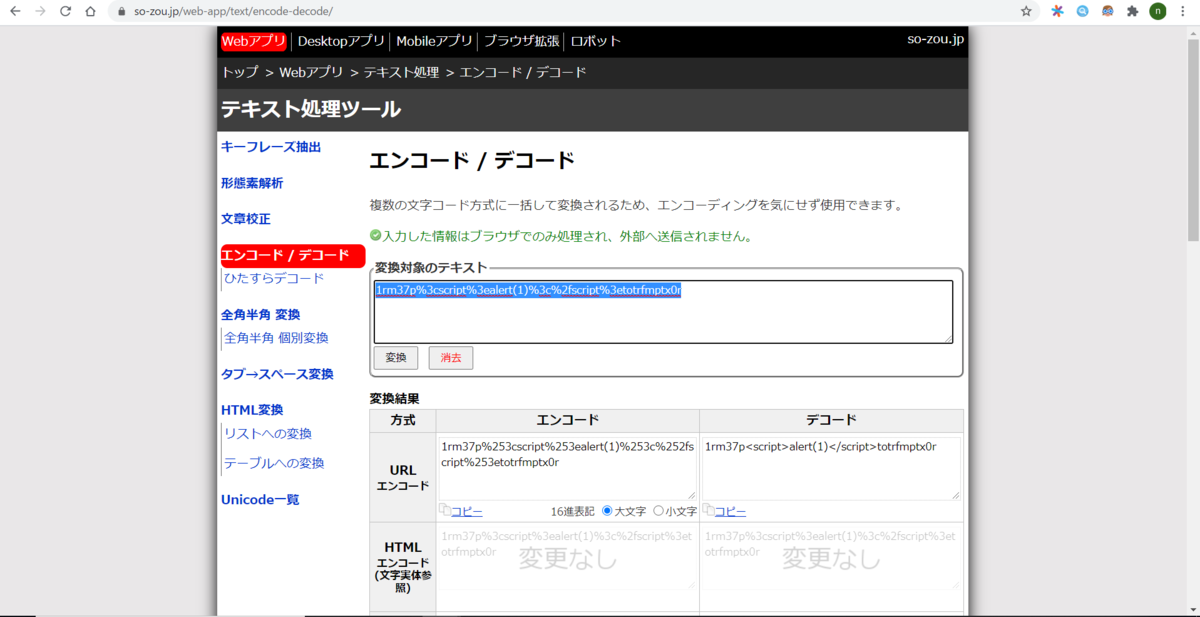The width and height of the screenshot is (1200, 617).
Task: Click the browser back arrow
Action: pos(15,11)
